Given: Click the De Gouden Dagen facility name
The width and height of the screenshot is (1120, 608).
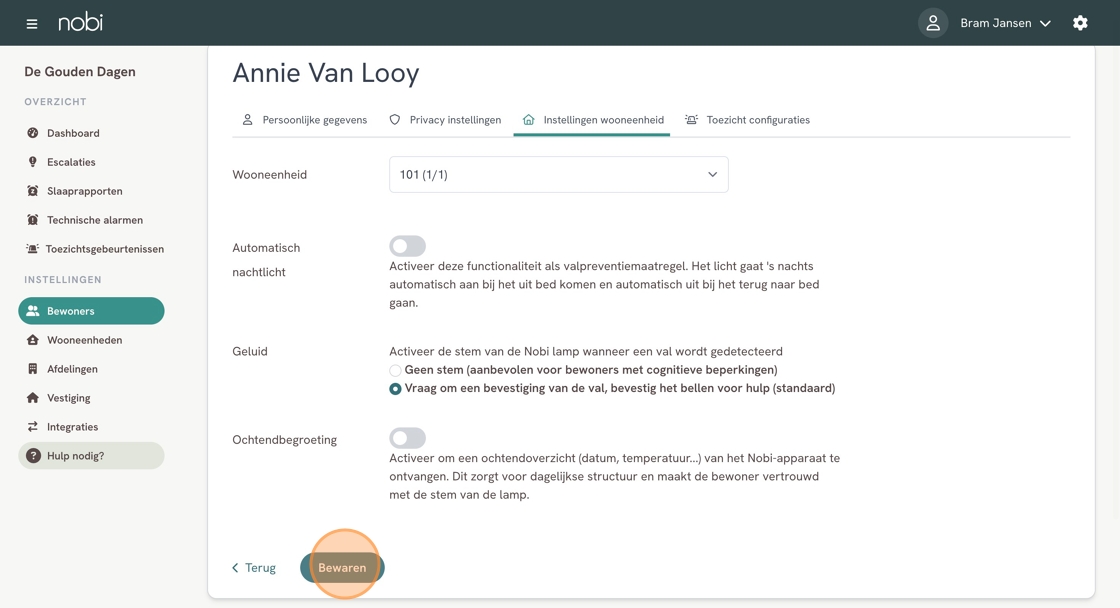Looking at the screenshot, I should pyautogui.click(x=80, y=71).
